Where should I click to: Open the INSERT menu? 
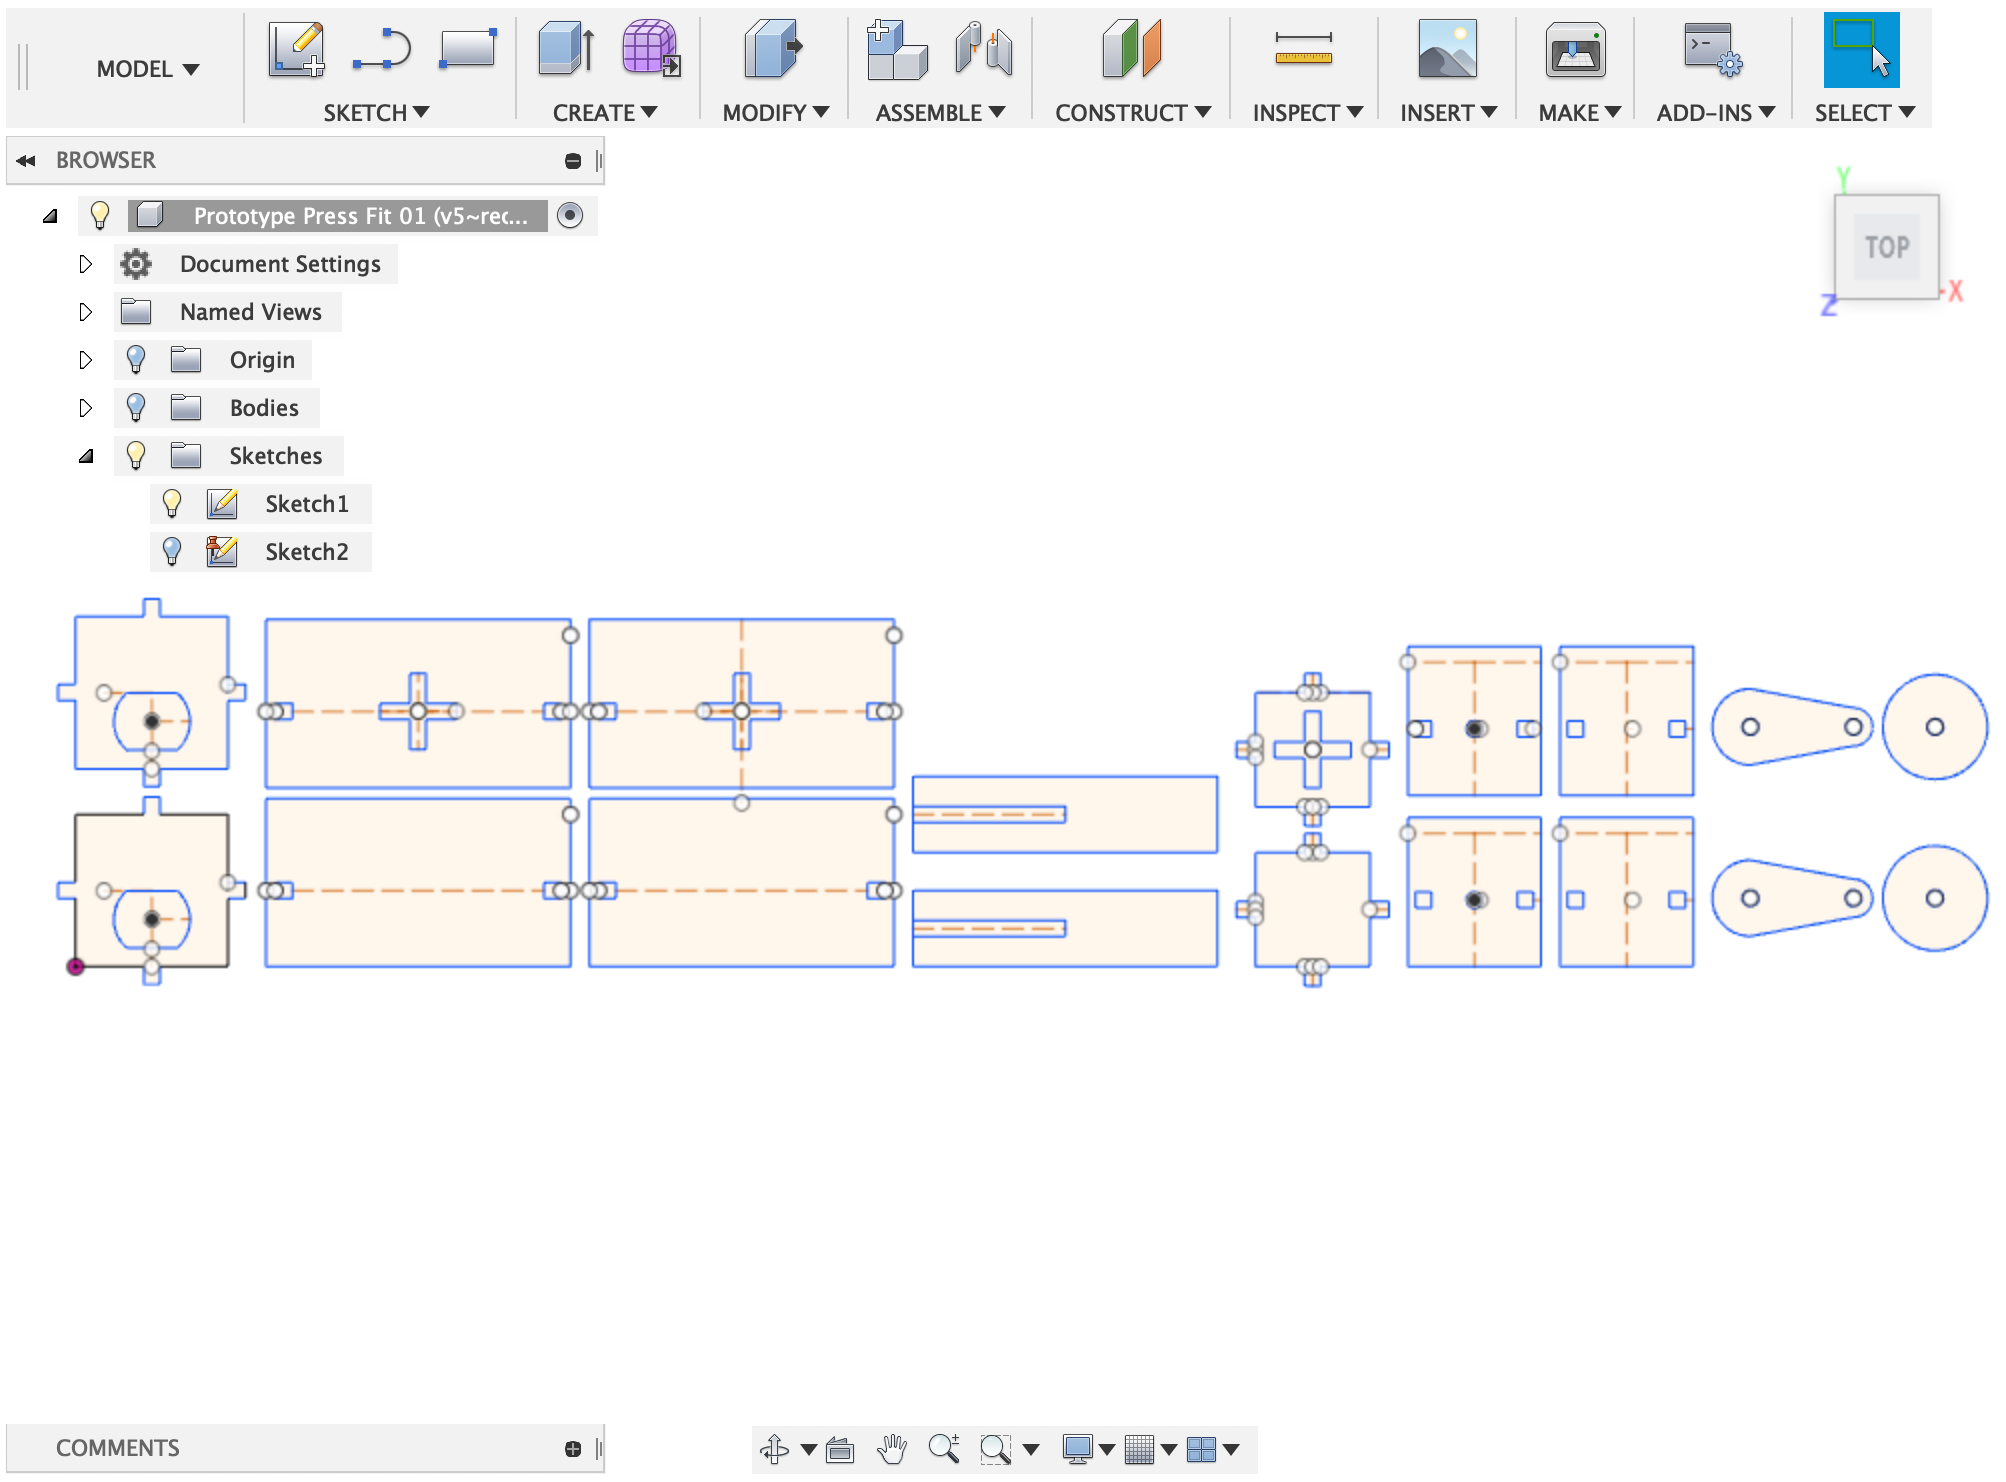tap(1448, 113)
